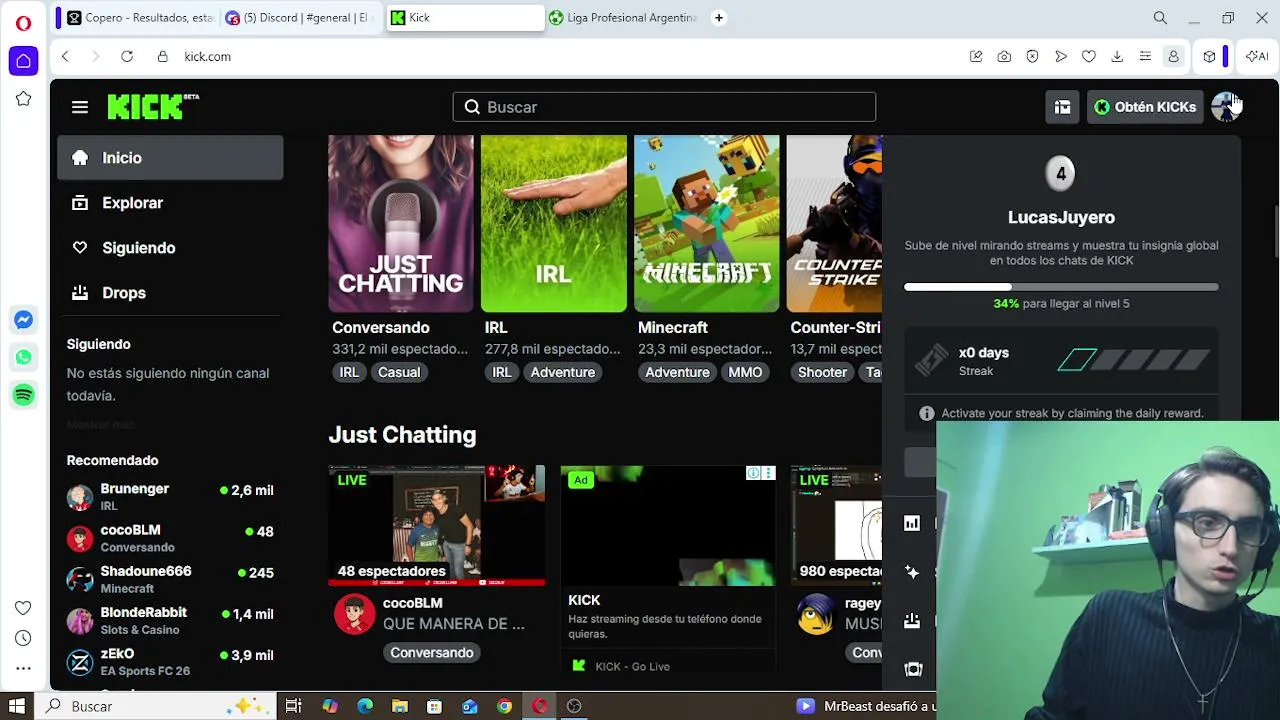Open Task View on the taskbar
The image size is (1280, 720).
click(x=293, y=706)
